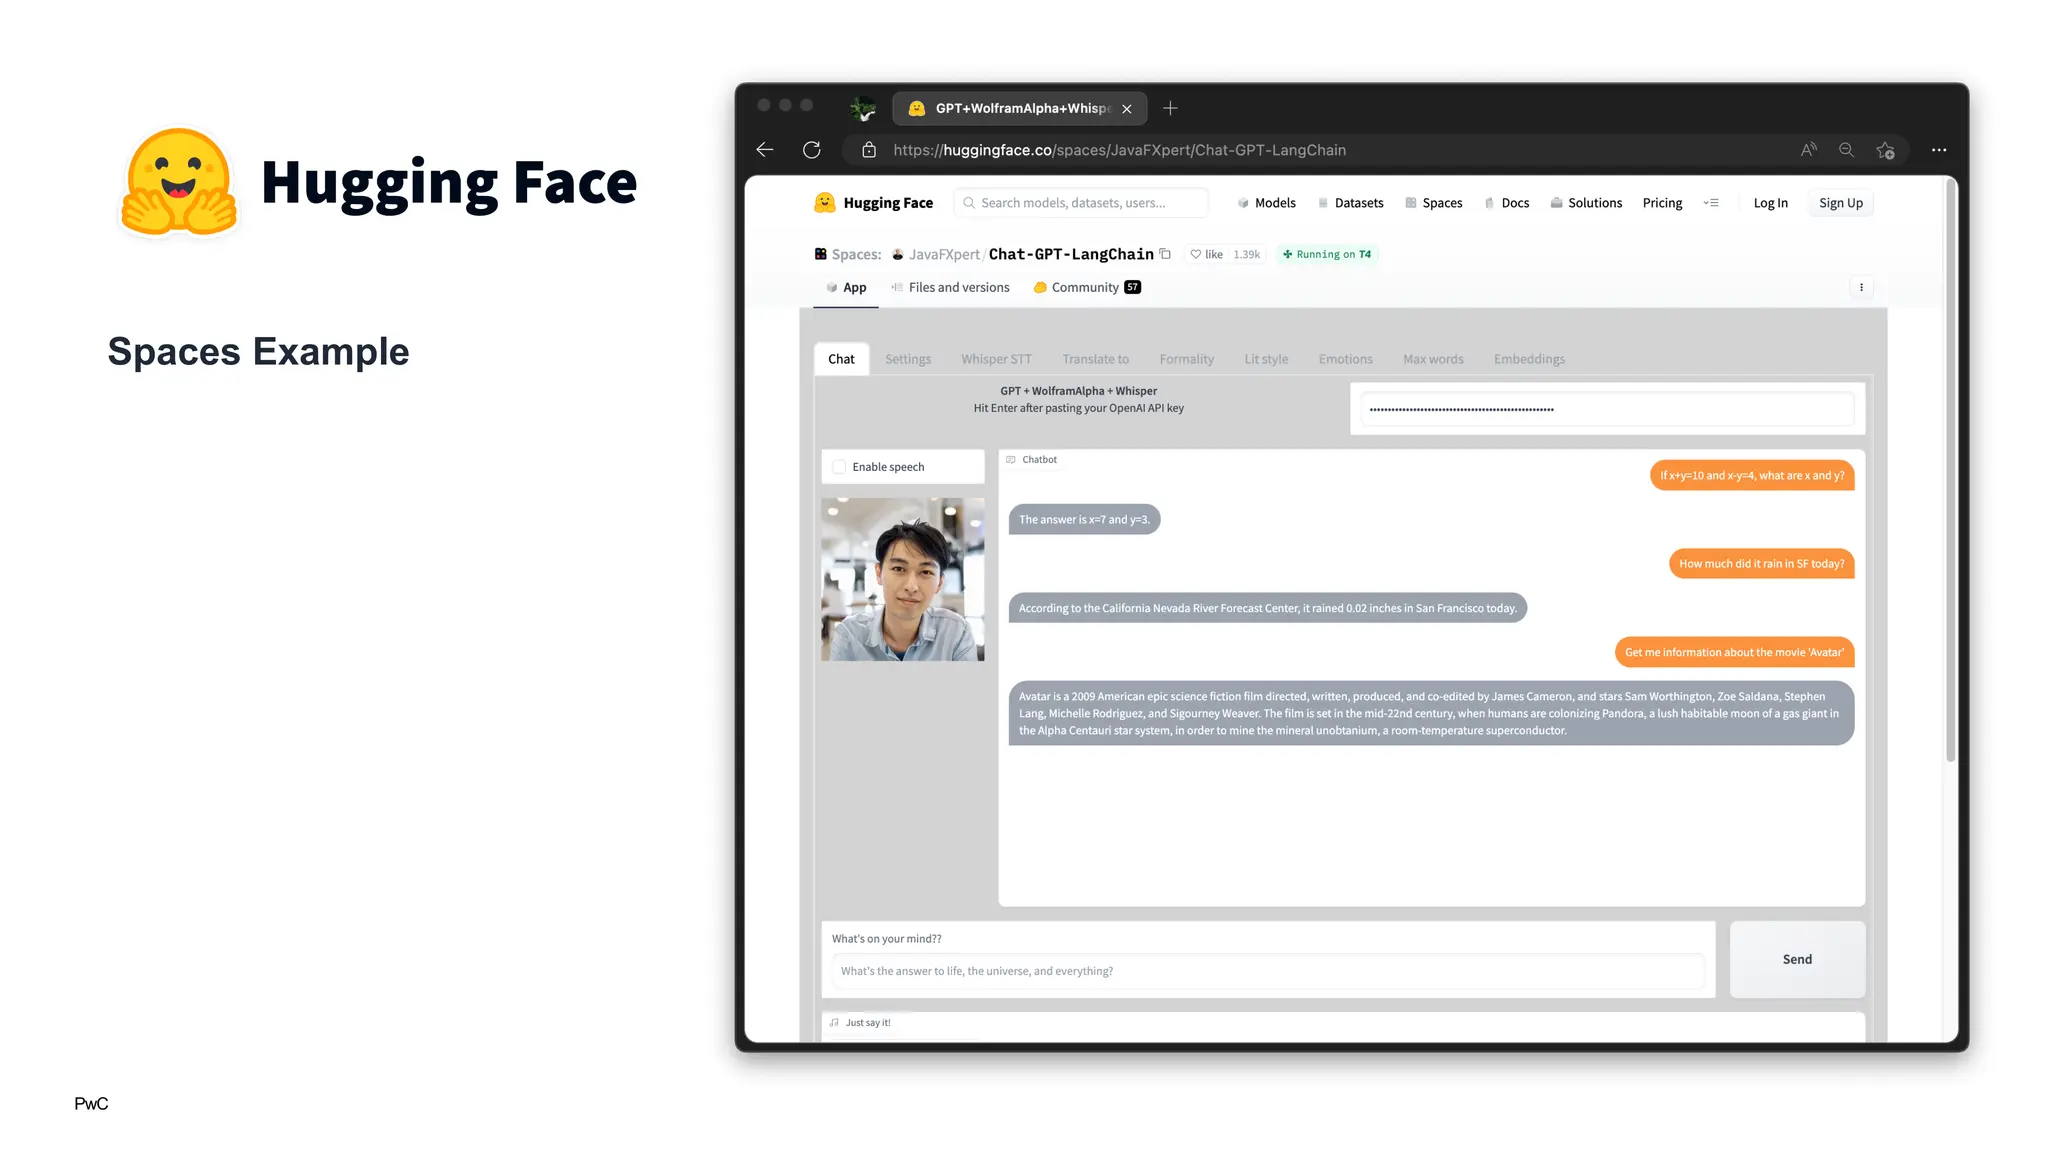The height and width of the screenshot is (1152, 2048).
Task: Open the Lit style tab
Action: point(1266,359)
